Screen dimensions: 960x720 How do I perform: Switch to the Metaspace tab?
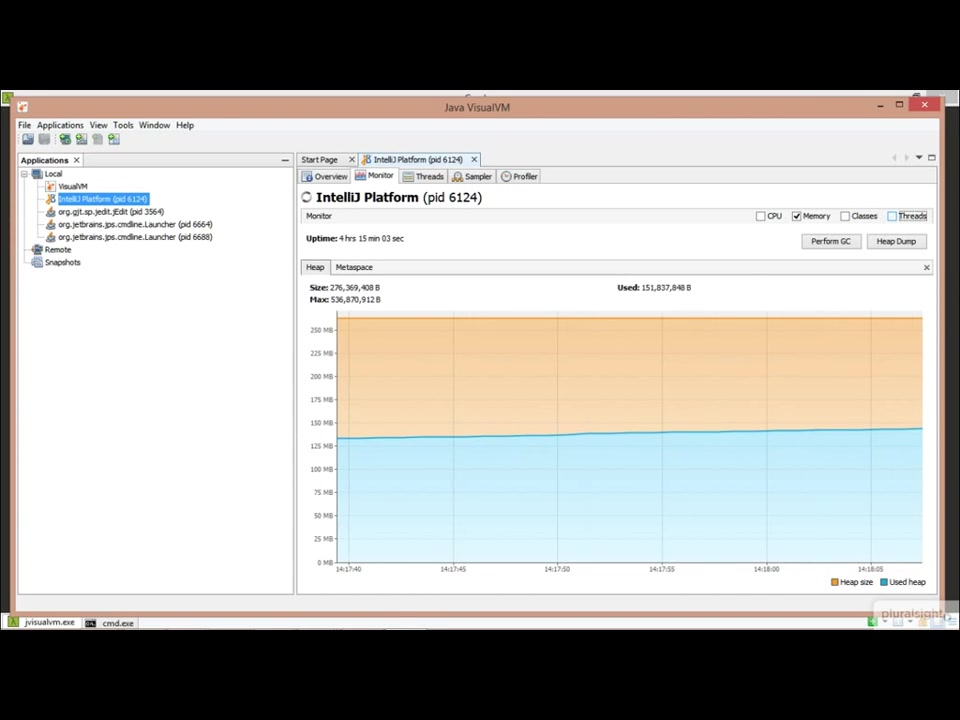(x=353, y=267)
